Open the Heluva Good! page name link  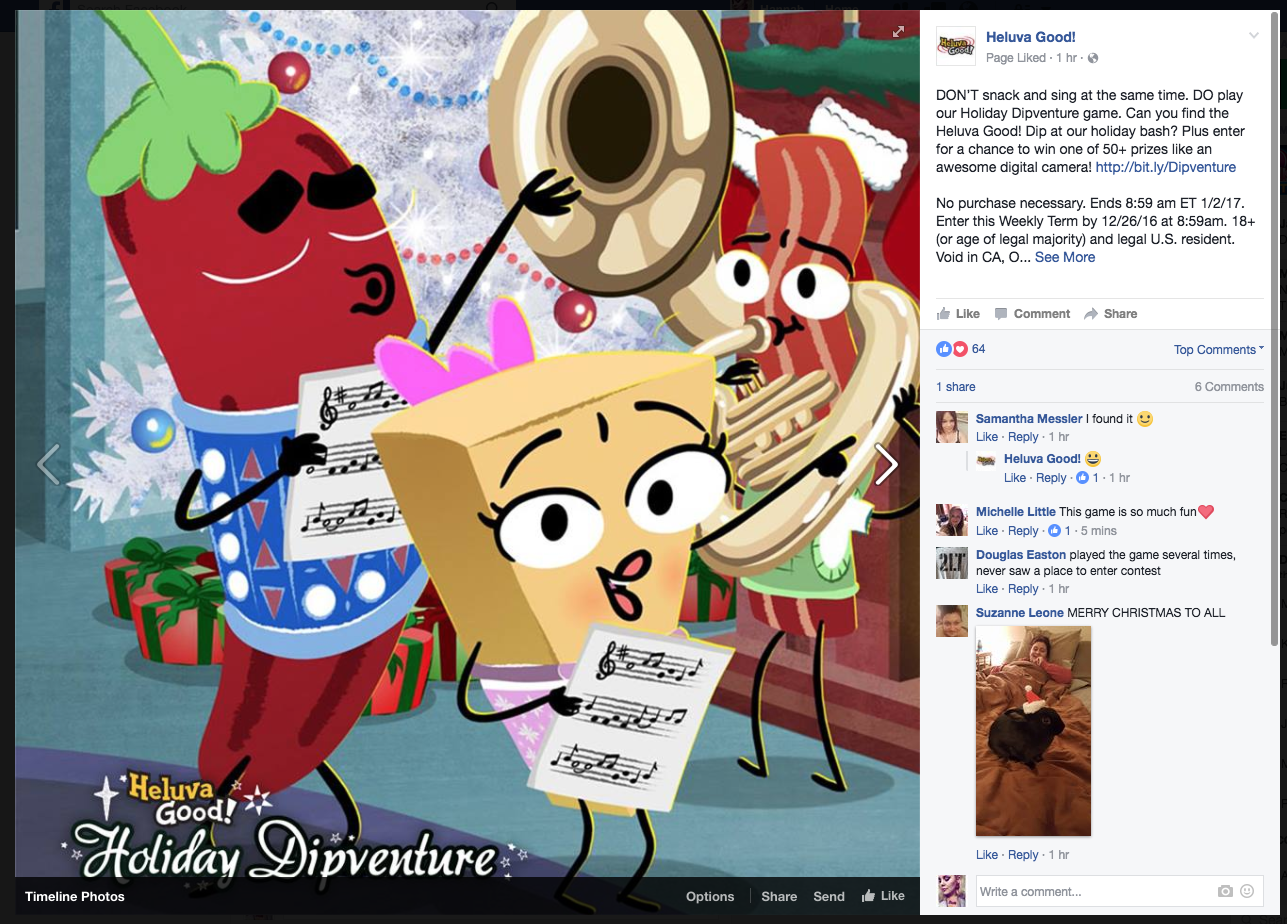pyautogui.click(x=1030, y=37)
